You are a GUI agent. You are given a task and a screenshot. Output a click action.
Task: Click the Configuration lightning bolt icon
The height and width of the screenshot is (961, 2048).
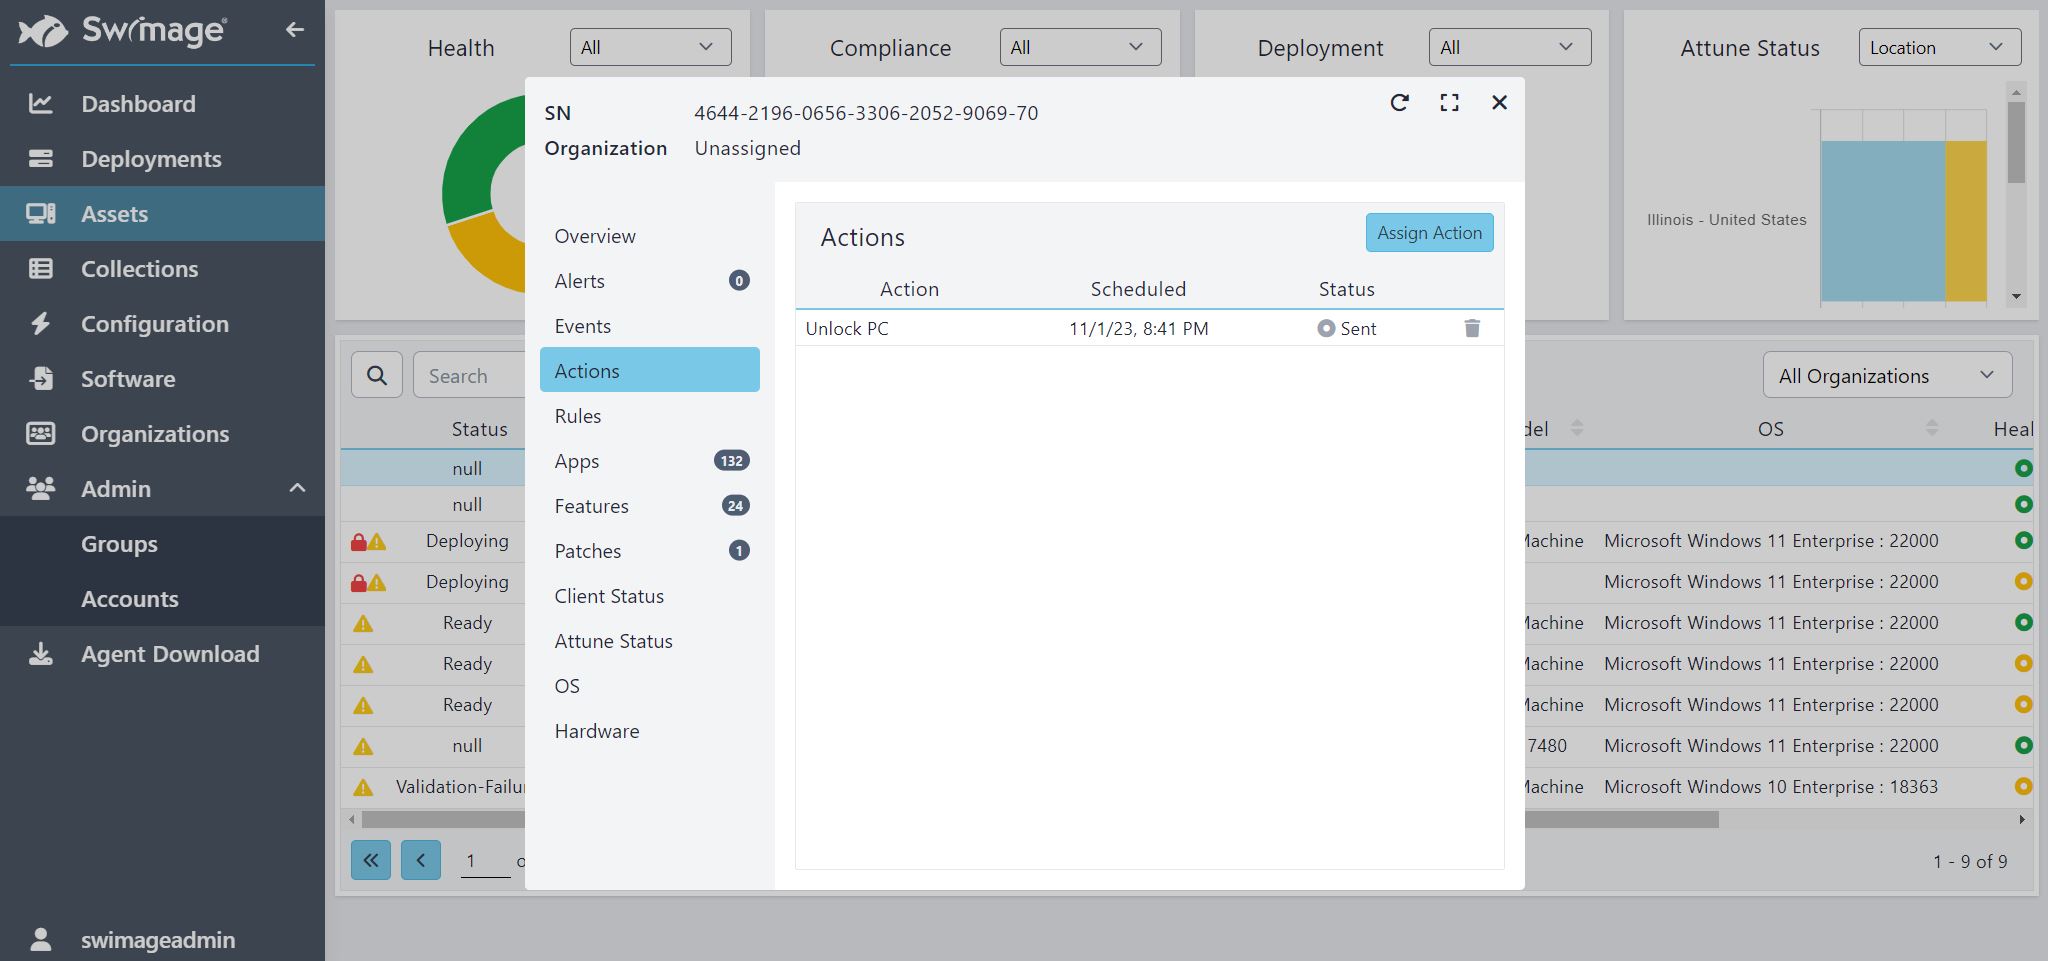[40, 323]
